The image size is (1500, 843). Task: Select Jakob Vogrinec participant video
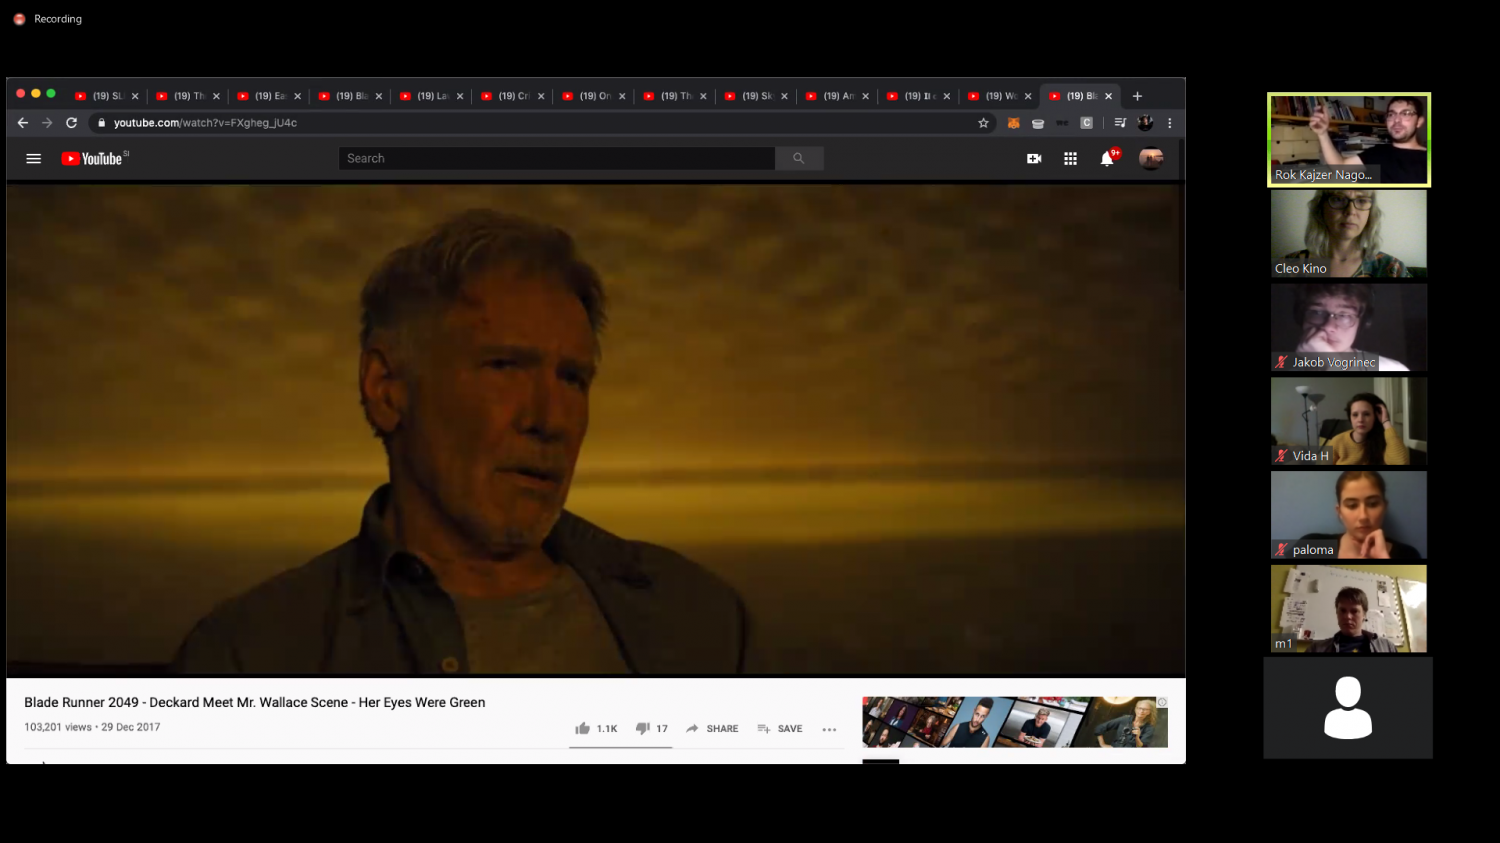[1349, 327]
